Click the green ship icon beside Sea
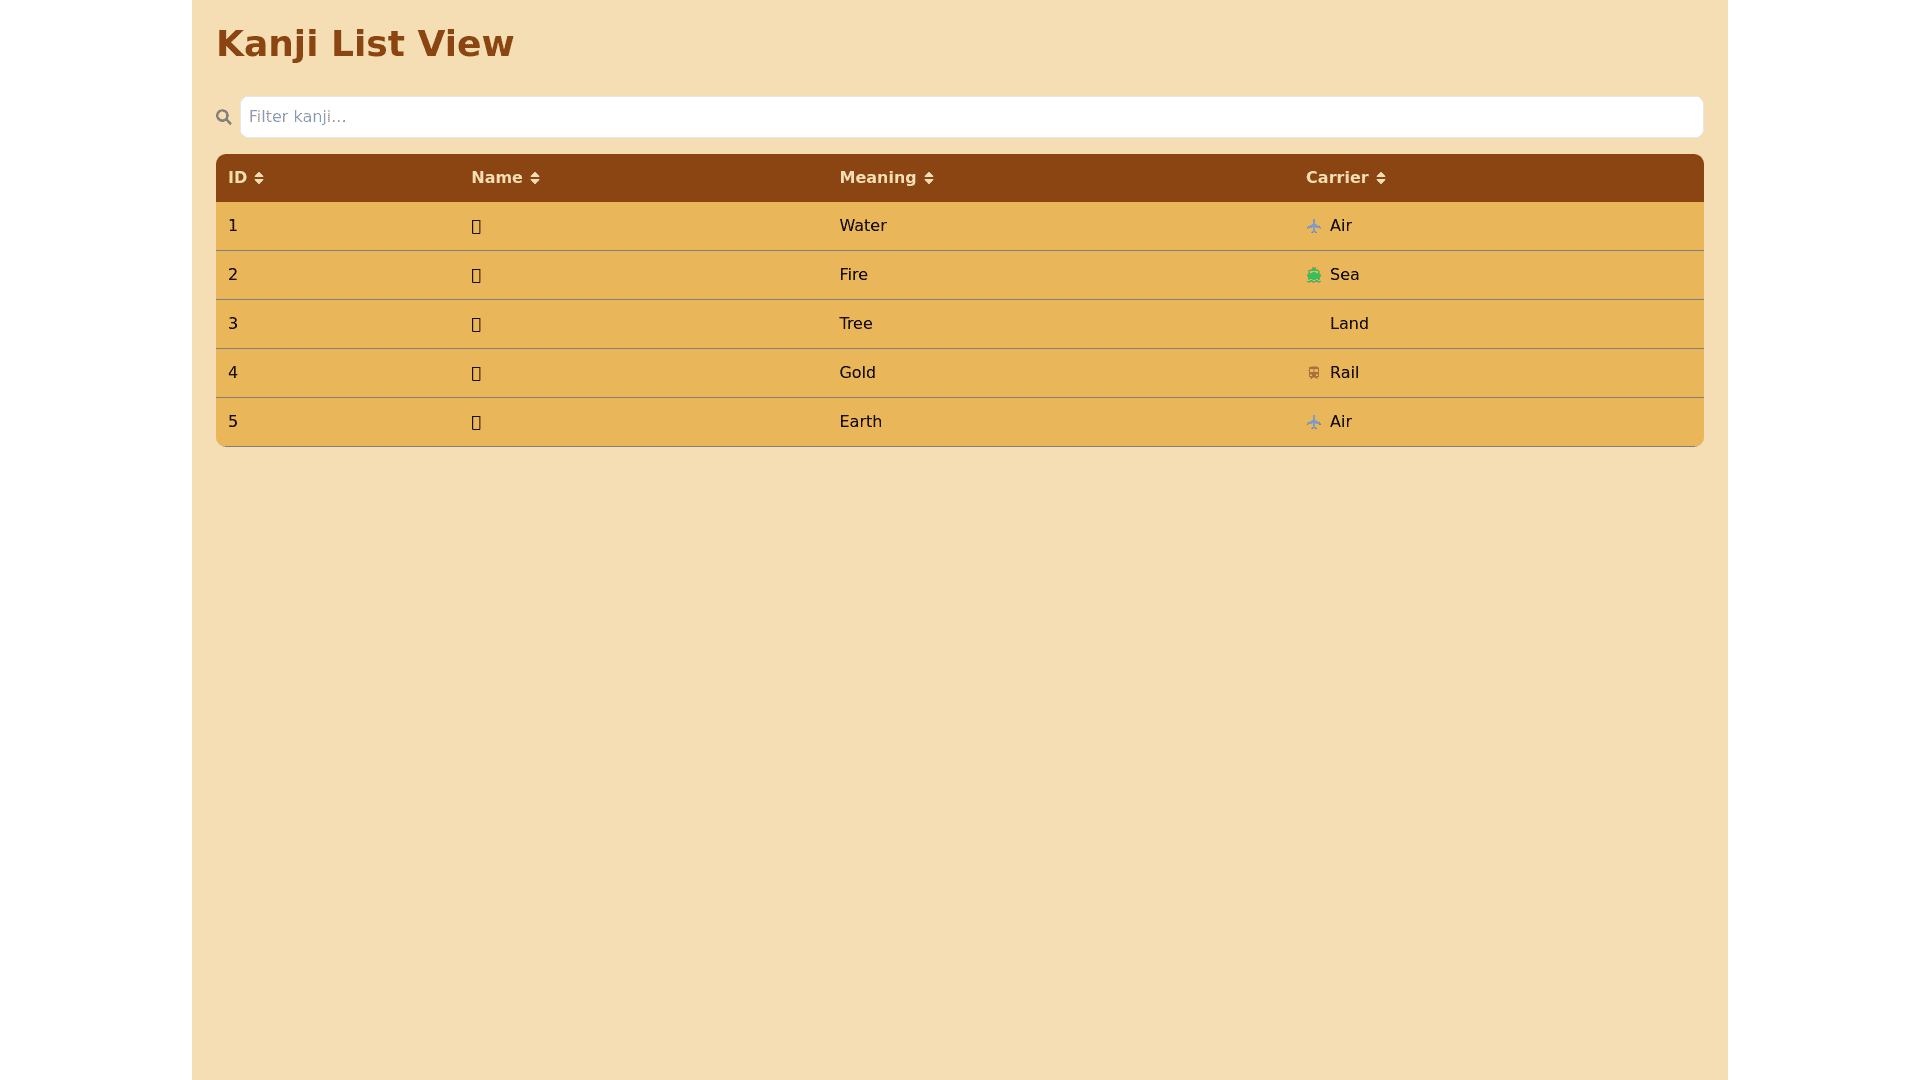 pos(1314,275)
